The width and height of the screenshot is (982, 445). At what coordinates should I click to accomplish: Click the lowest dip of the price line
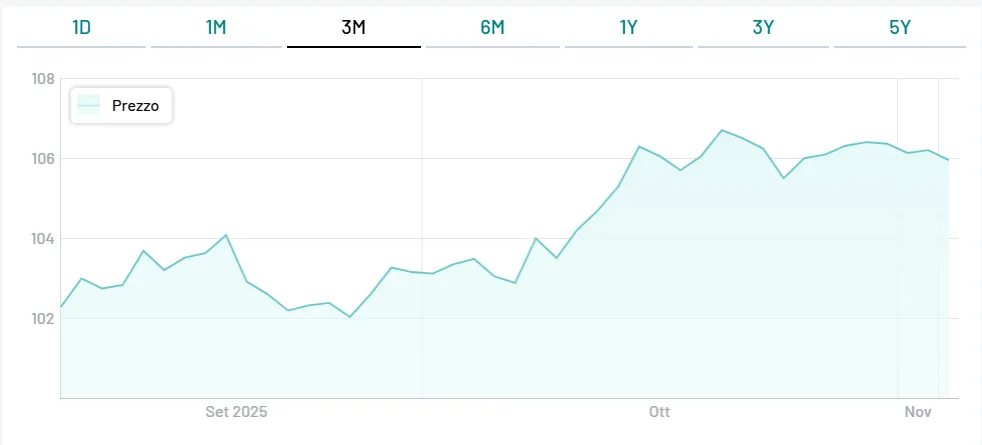coord(350,317)
